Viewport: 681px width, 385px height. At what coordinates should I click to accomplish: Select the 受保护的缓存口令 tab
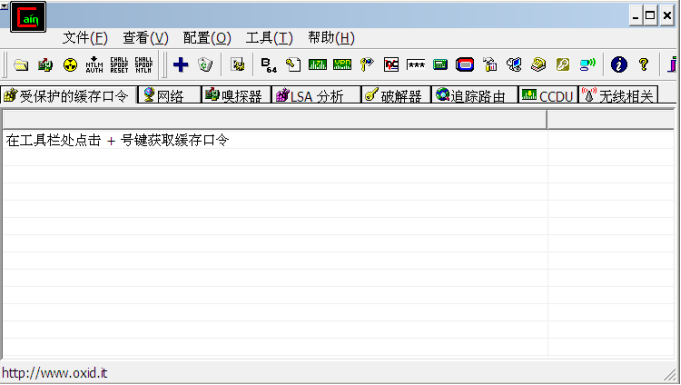tap(68, 96)
